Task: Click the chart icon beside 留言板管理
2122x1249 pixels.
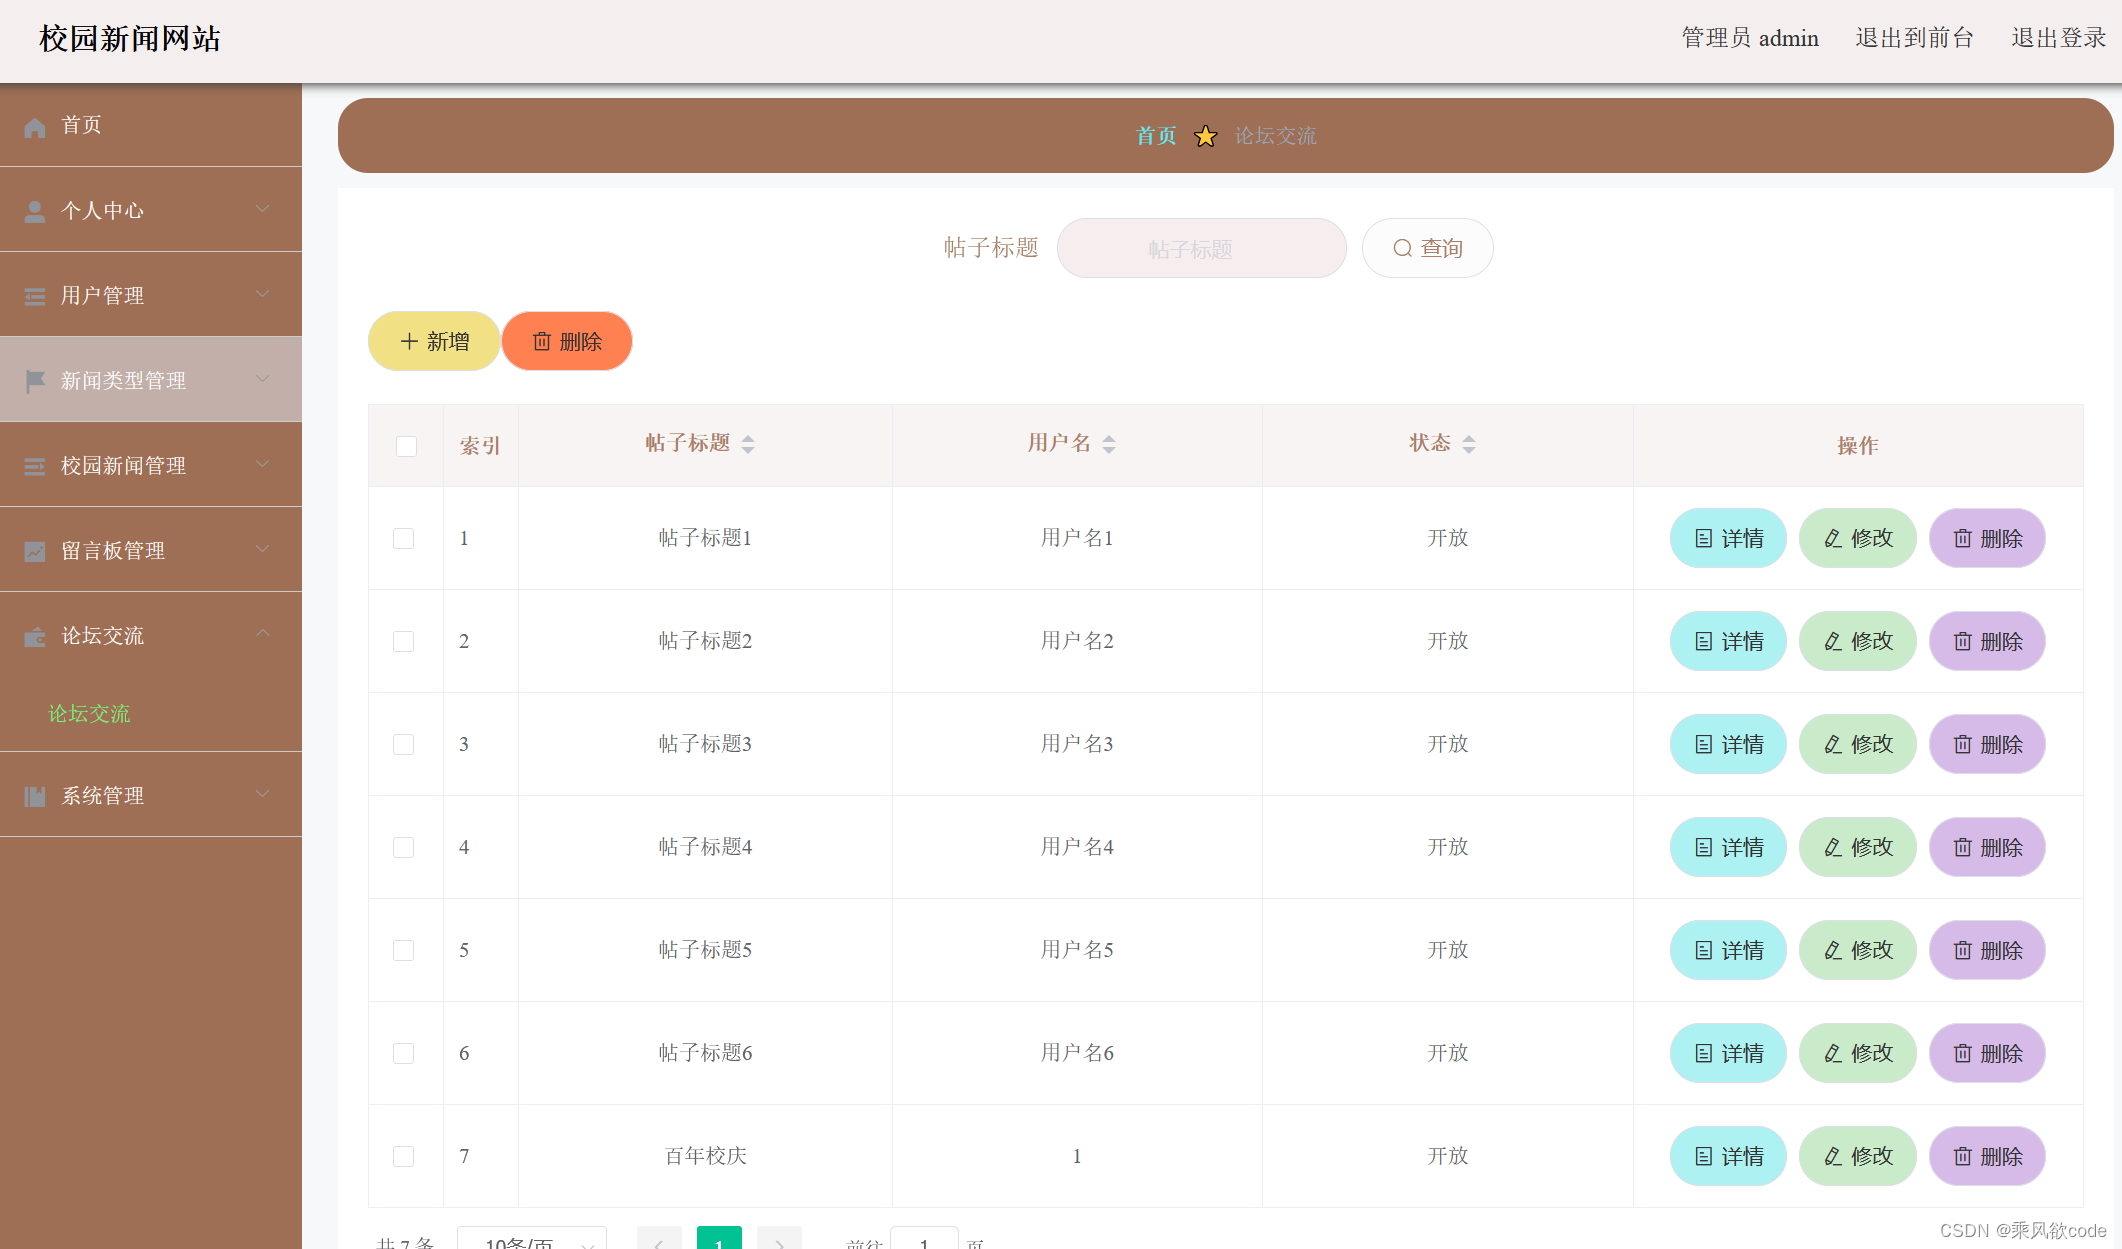Action: pos(35,551)
